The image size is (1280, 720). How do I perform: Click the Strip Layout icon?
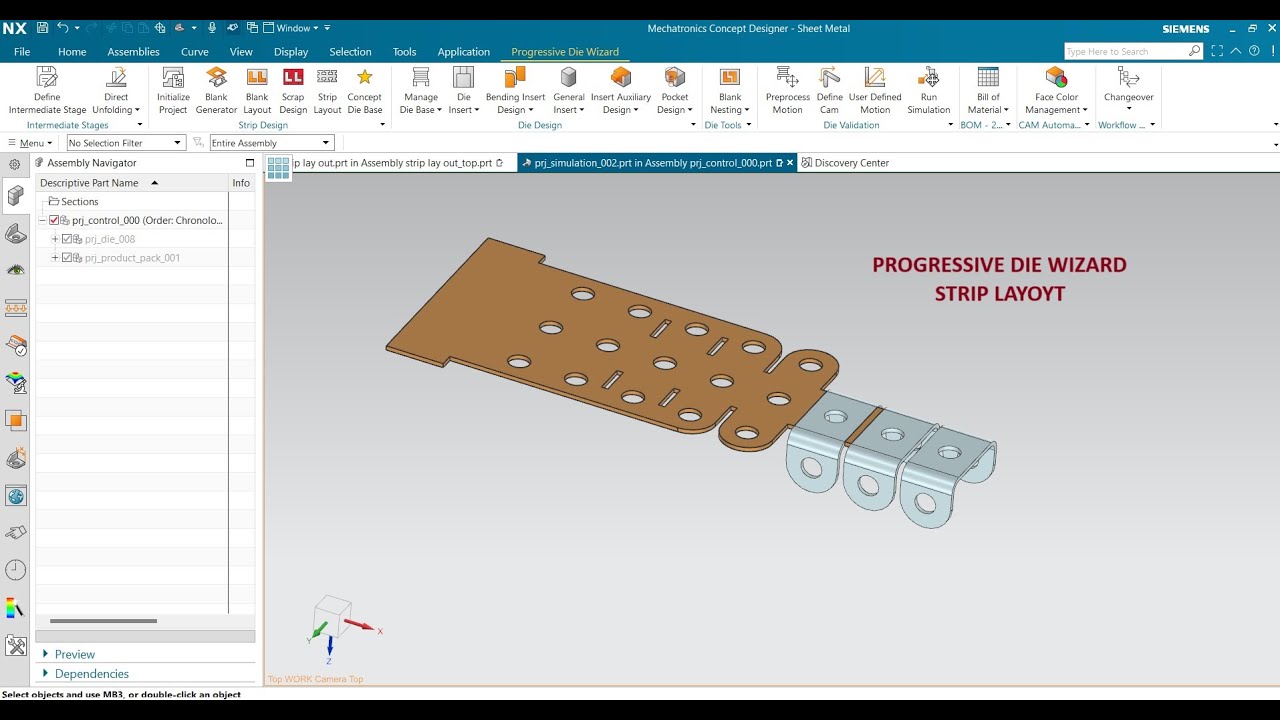pyautogui.click(x=327, y=77)
